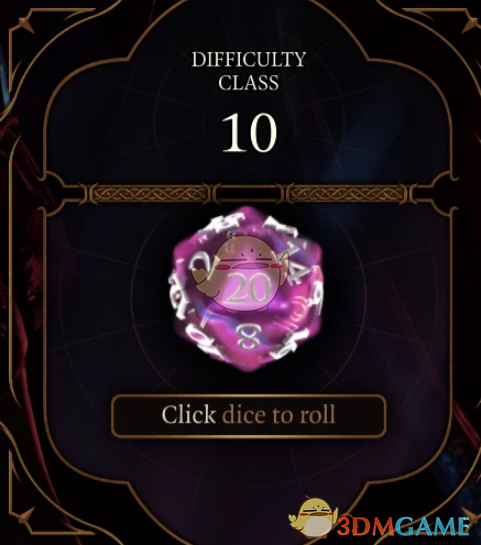This screenshot has width=481, height=545.
Task: Click the number 8 on the die's lower face
Action: (248, 336)
